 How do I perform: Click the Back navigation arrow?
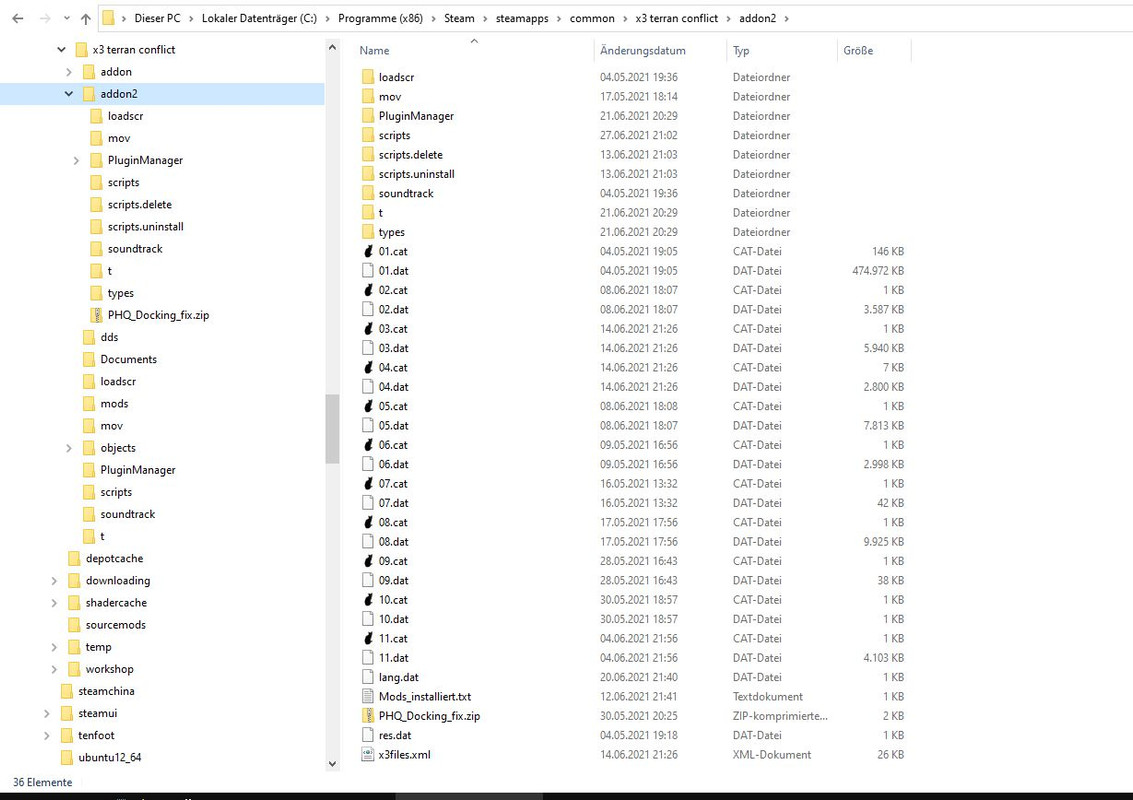(x=18, y=18)
